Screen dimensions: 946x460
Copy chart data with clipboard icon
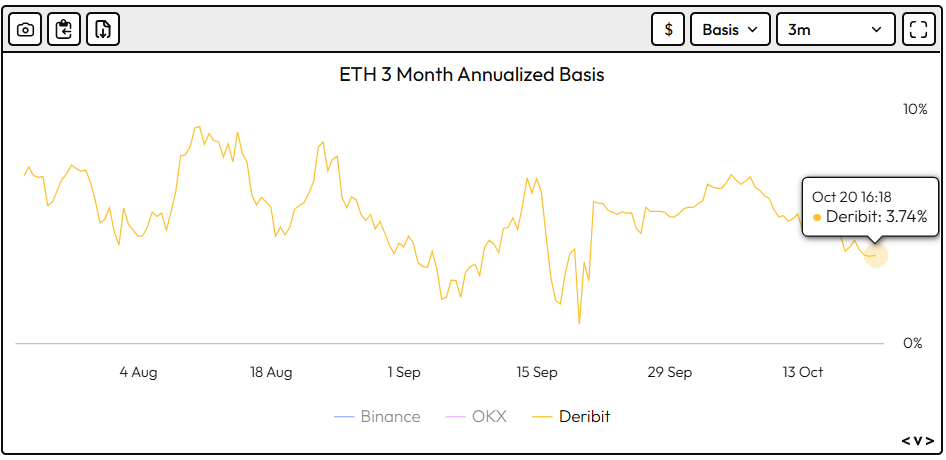click(64, 29)
